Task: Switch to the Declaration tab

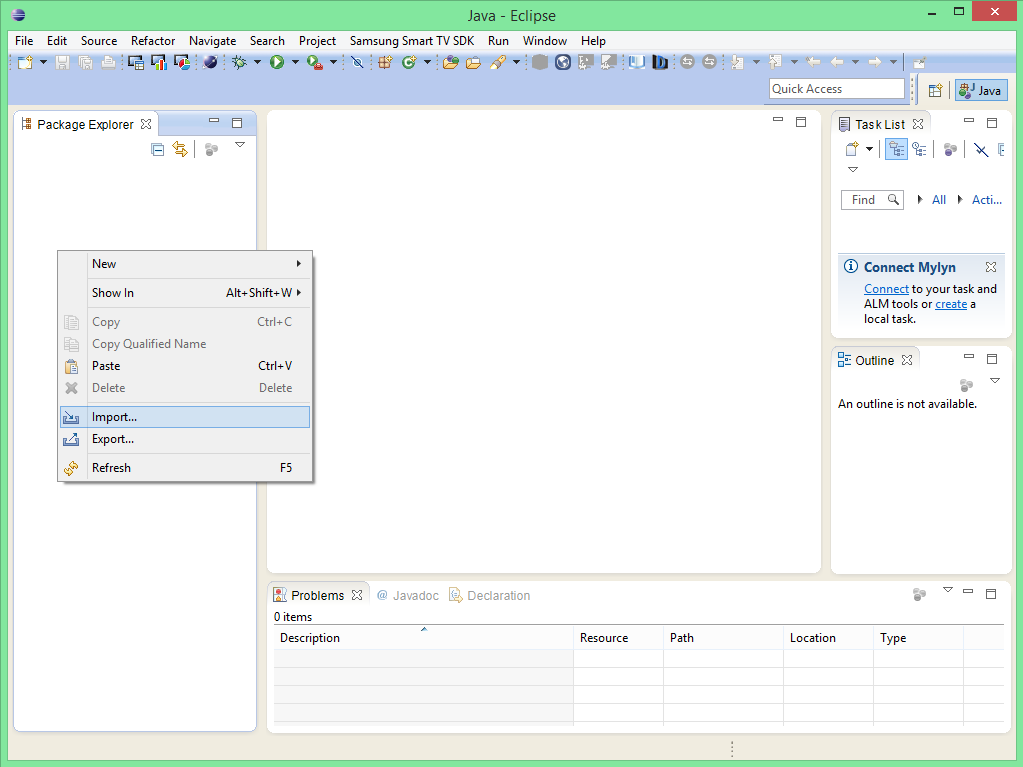Action: [490, 595]
